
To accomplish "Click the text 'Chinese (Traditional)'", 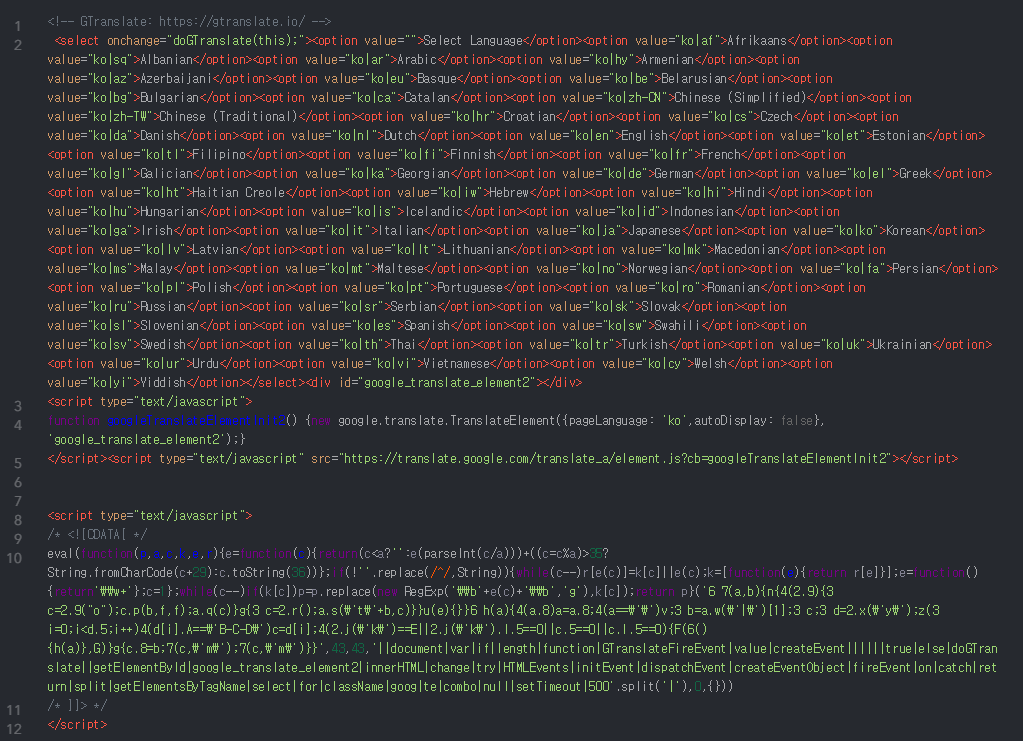I will [x=228, y=116].
